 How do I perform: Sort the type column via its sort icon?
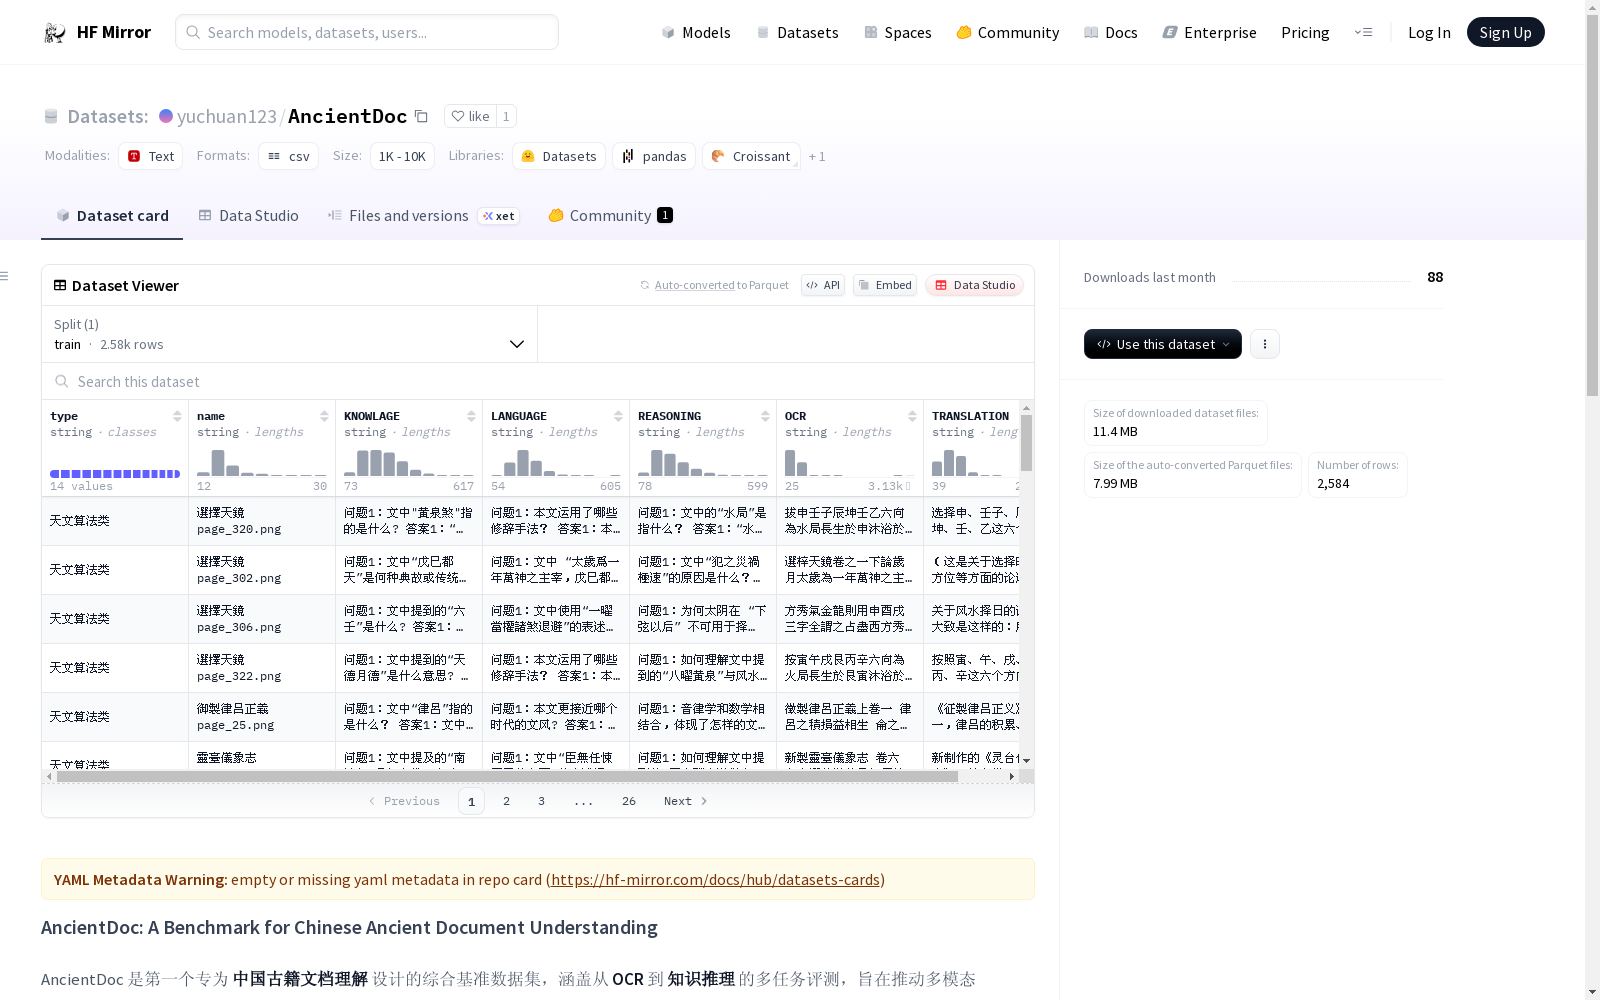point(177,416)
